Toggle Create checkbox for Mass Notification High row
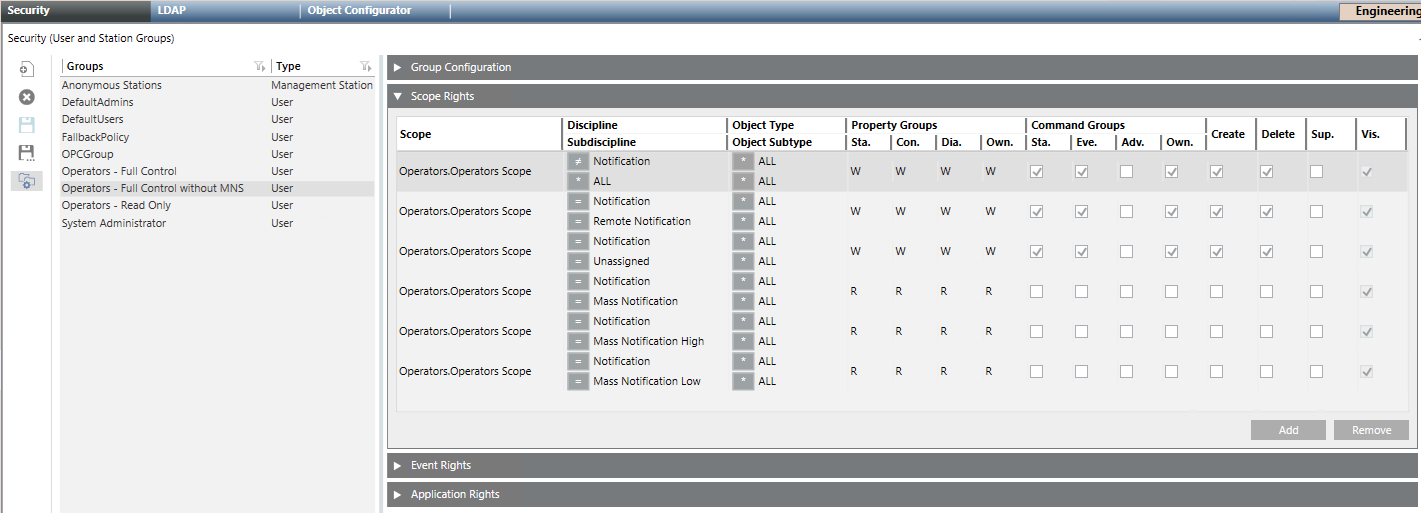1425x515 pixels. pyautogui.click(x=1216, y=331)
